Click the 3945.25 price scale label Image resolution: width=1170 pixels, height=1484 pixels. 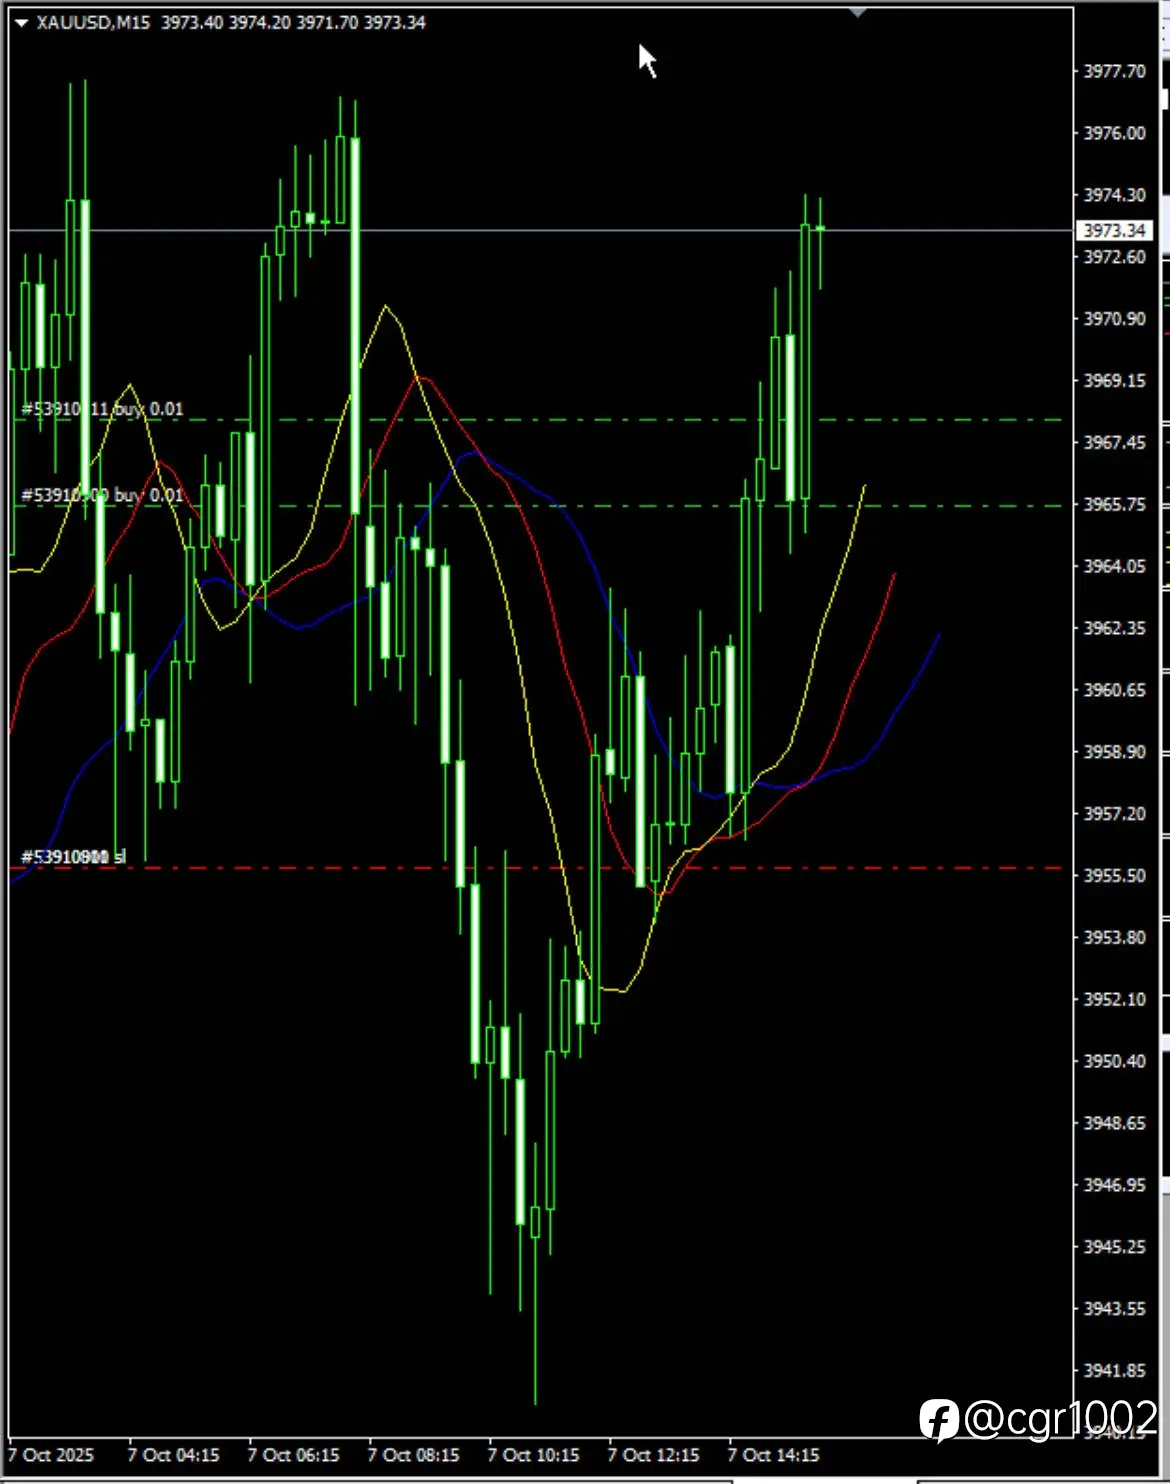pyautogui.click(x=1115, y=1247)
